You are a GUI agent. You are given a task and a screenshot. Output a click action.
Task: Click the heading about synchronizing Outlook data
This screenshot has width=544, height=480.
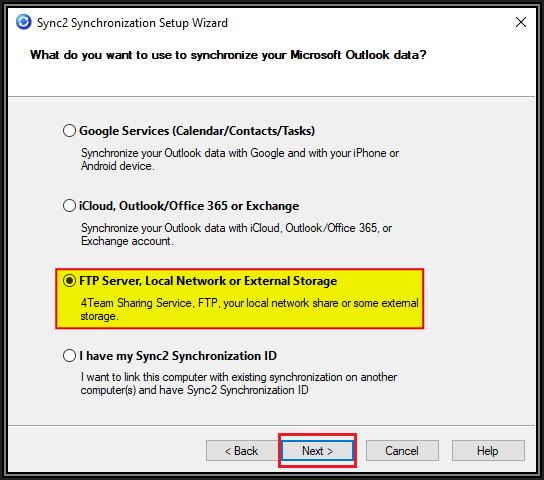[228, 55]
